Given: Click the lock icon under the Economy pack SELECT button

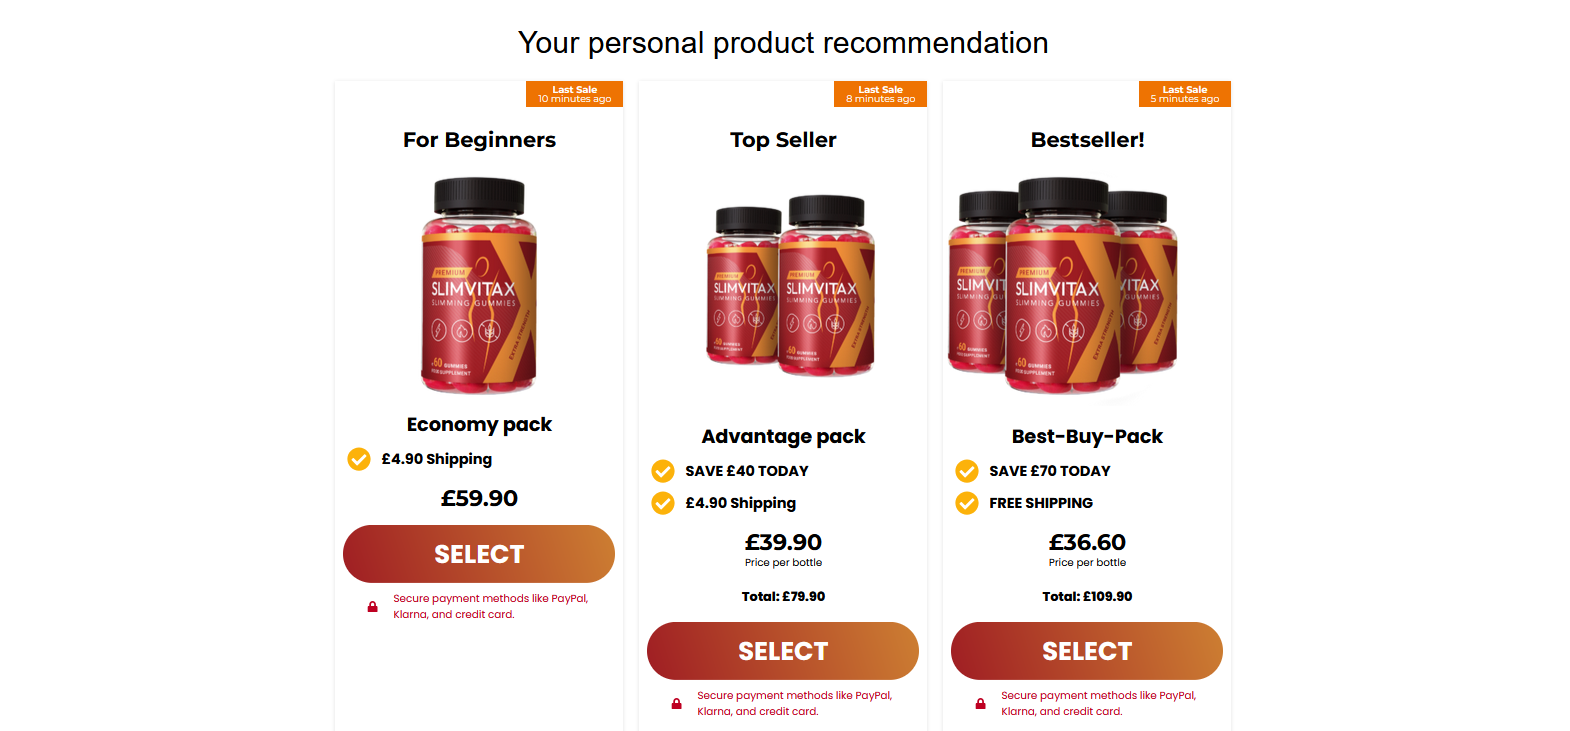Looking at the screenshot, I should coord(372,607).
